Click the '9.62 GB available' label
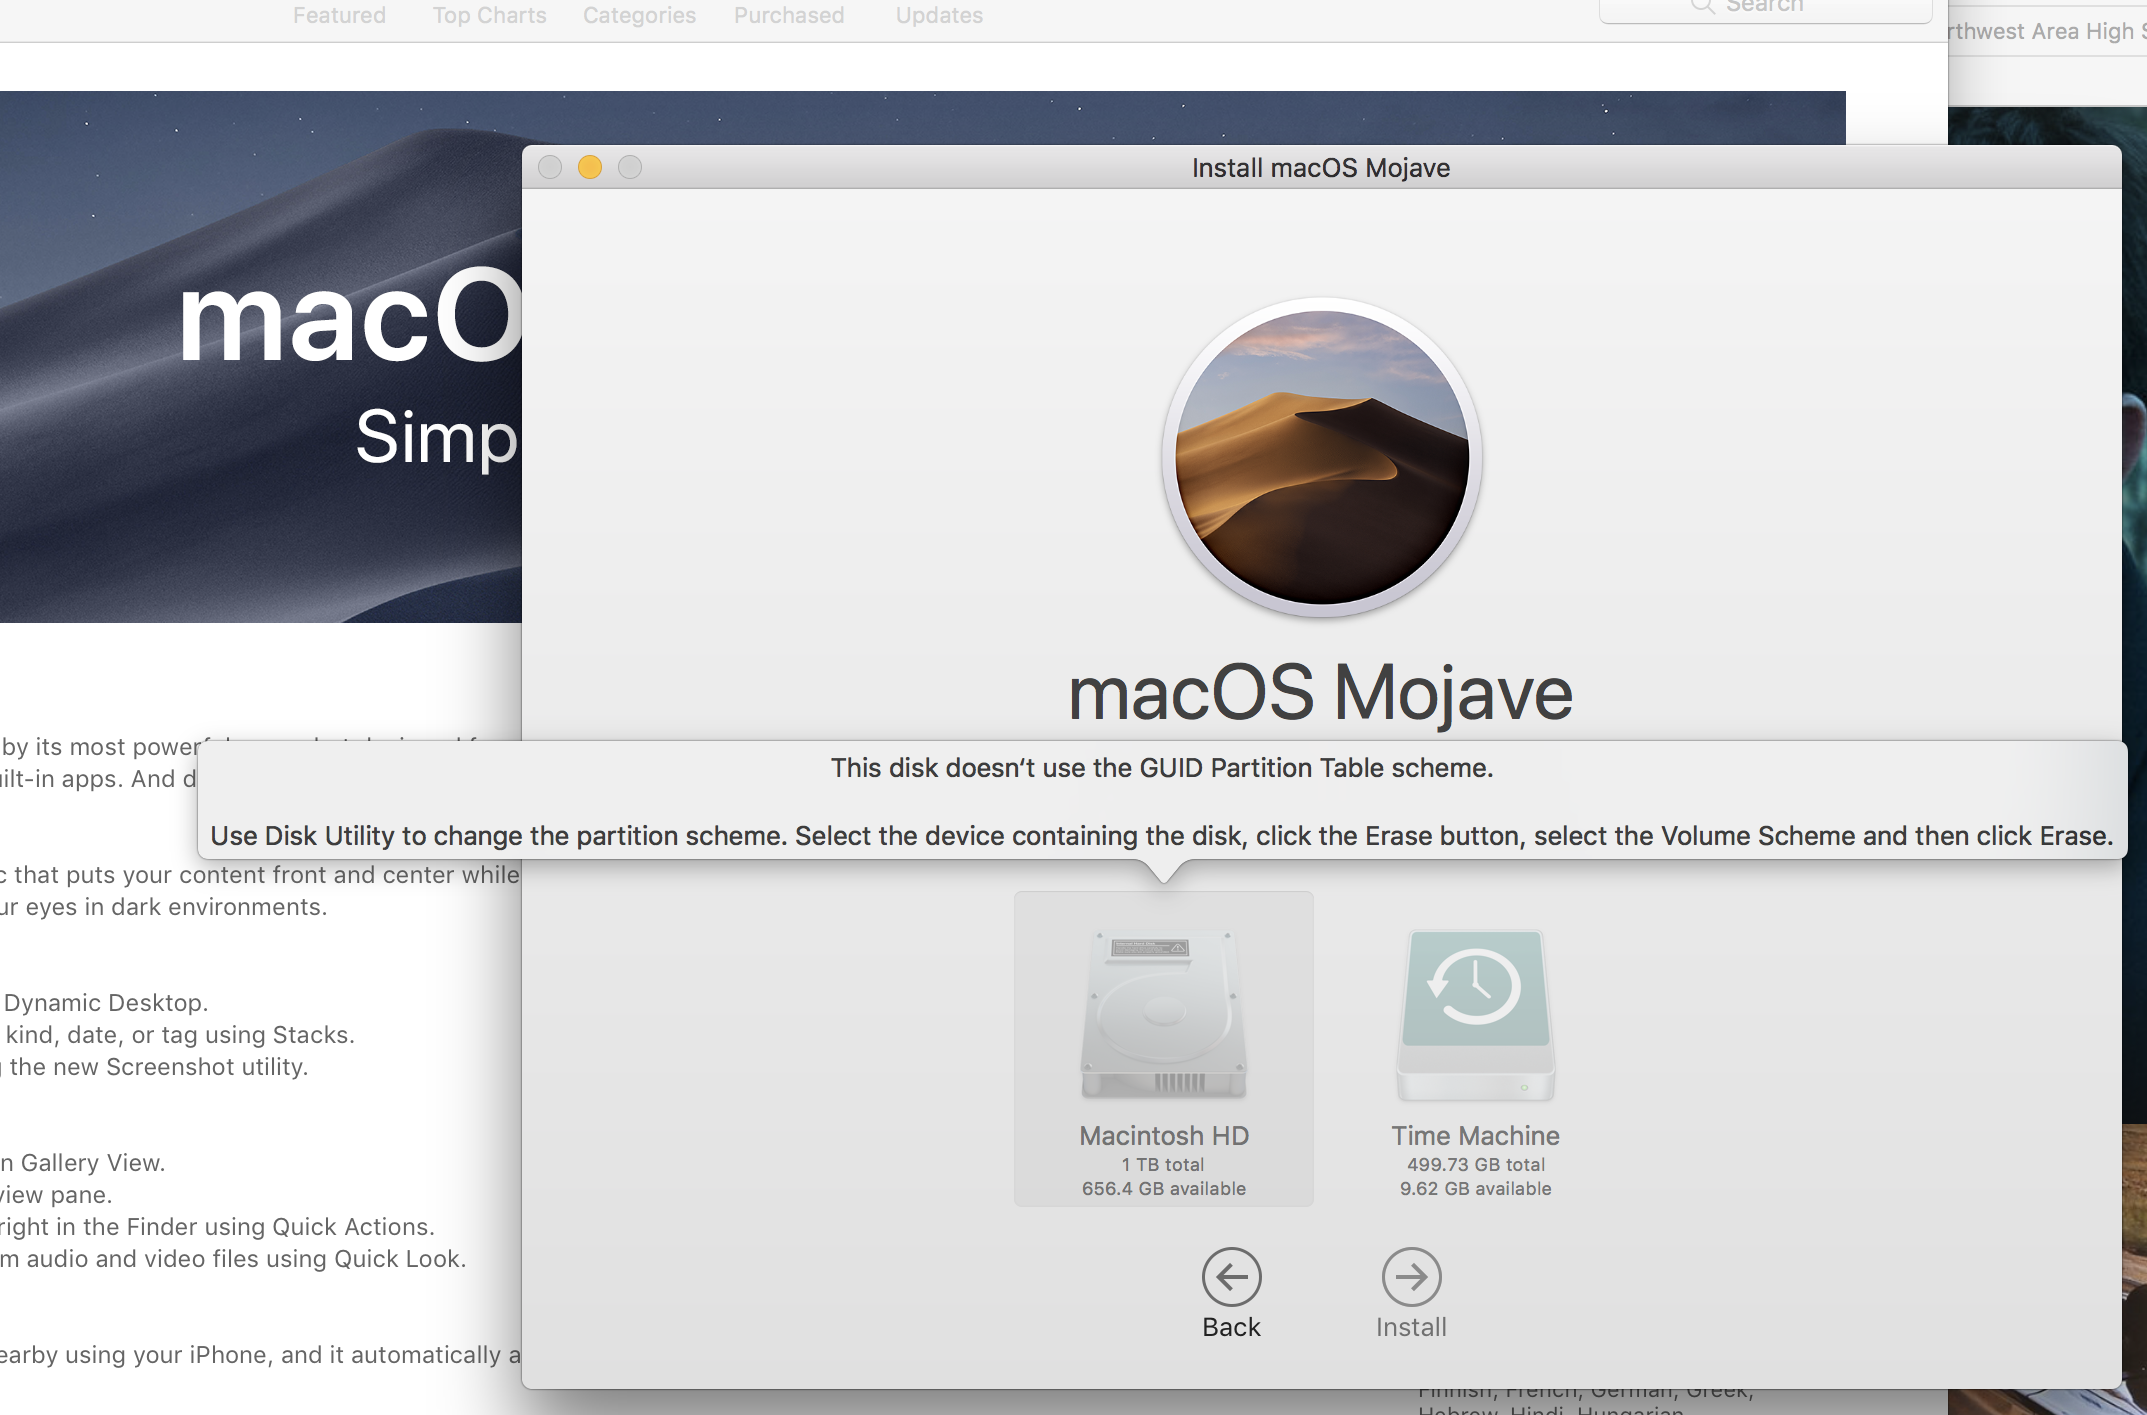This screenshot has width=2147, height=1415. tap(1475, 1189)
